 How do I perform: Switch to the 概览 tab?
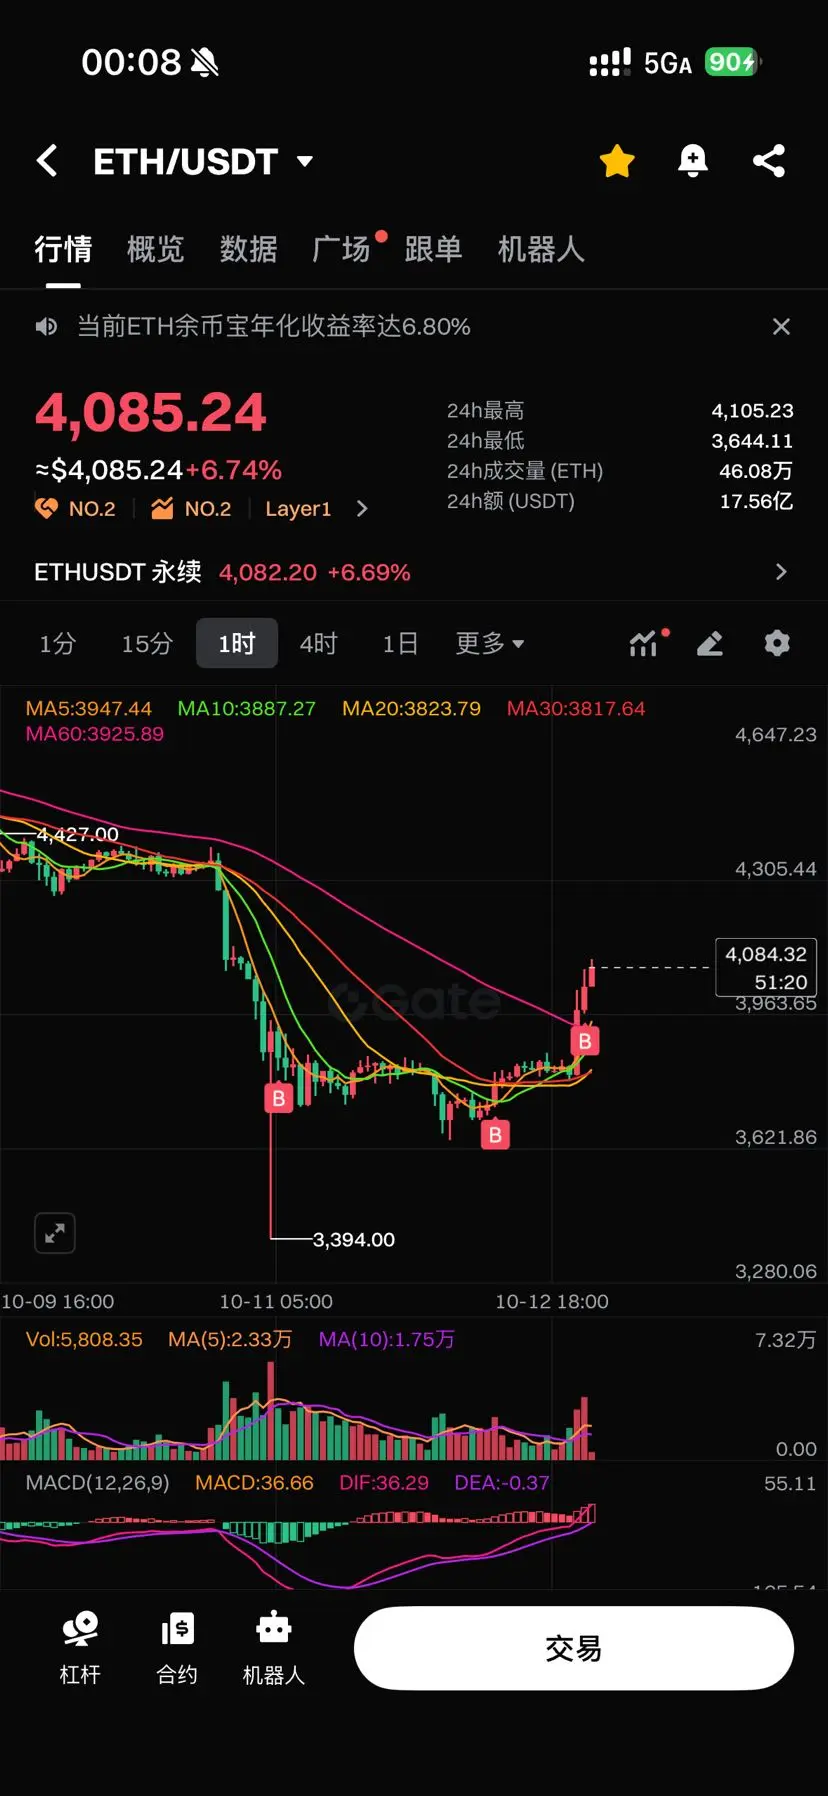point(155,249)
